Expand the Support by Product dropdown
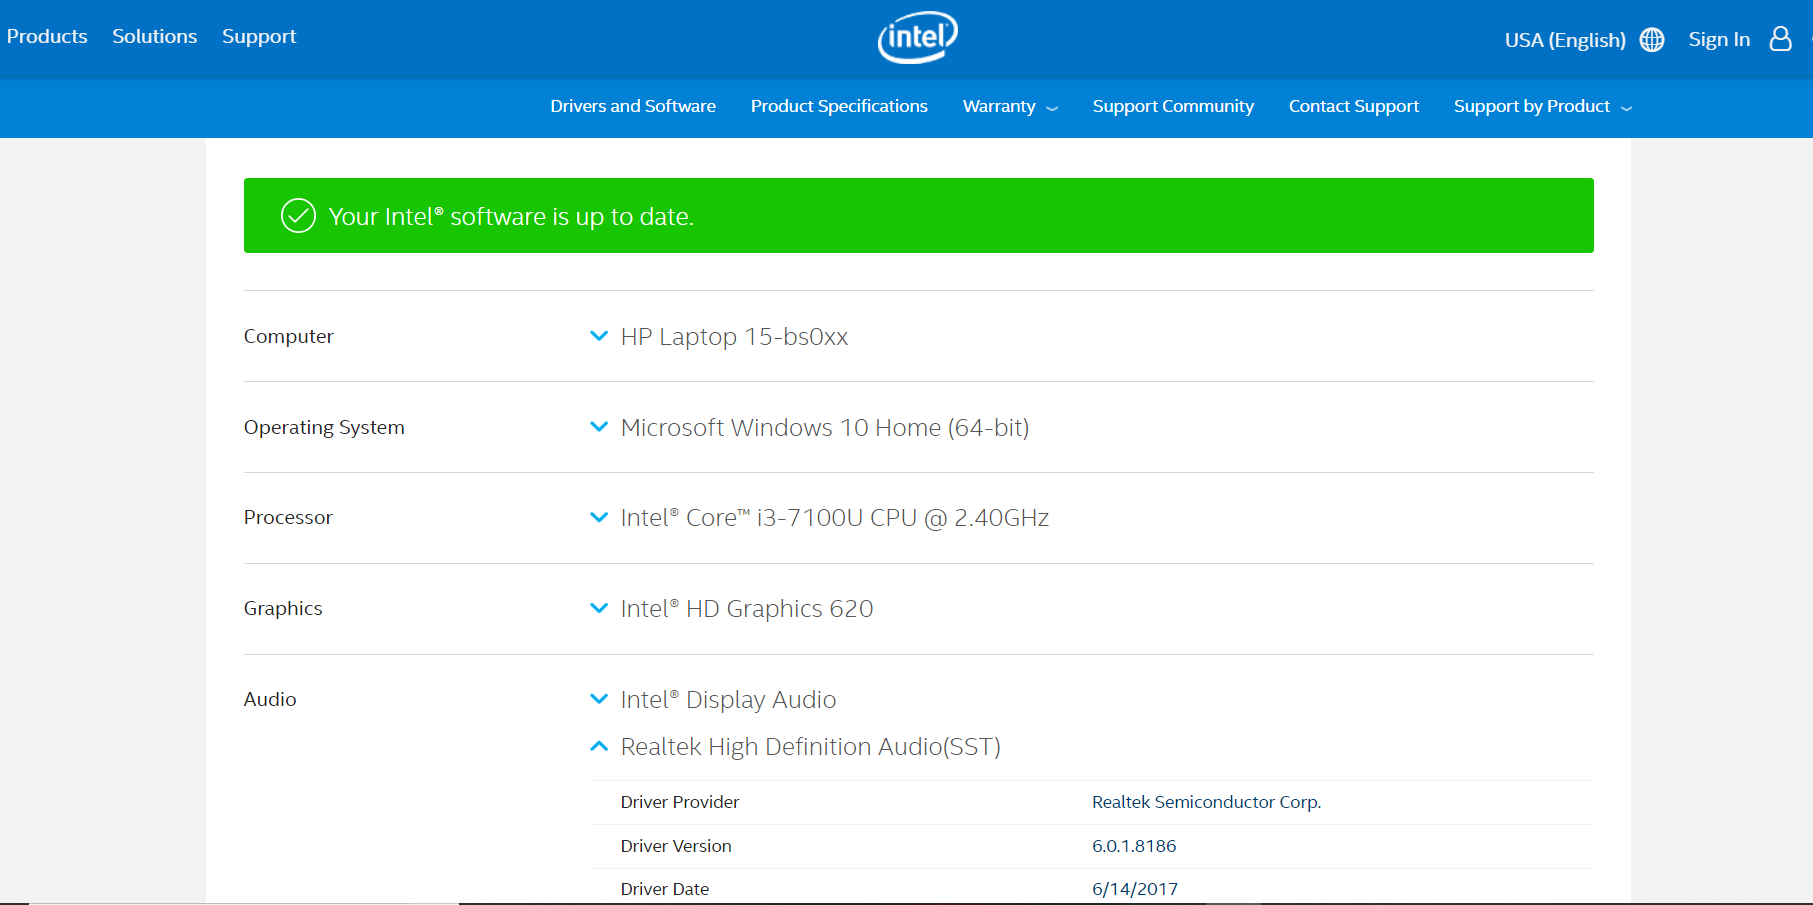This screenshot has height=905, width=1813. [1541, 107]
